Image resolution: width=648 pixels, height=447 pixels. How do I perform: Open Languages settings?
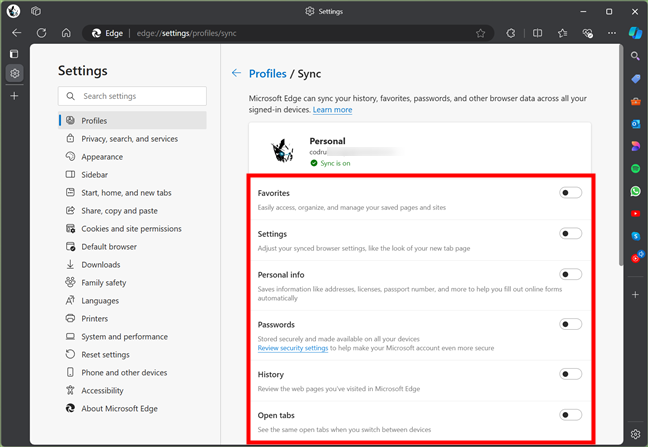pos(132,300)
